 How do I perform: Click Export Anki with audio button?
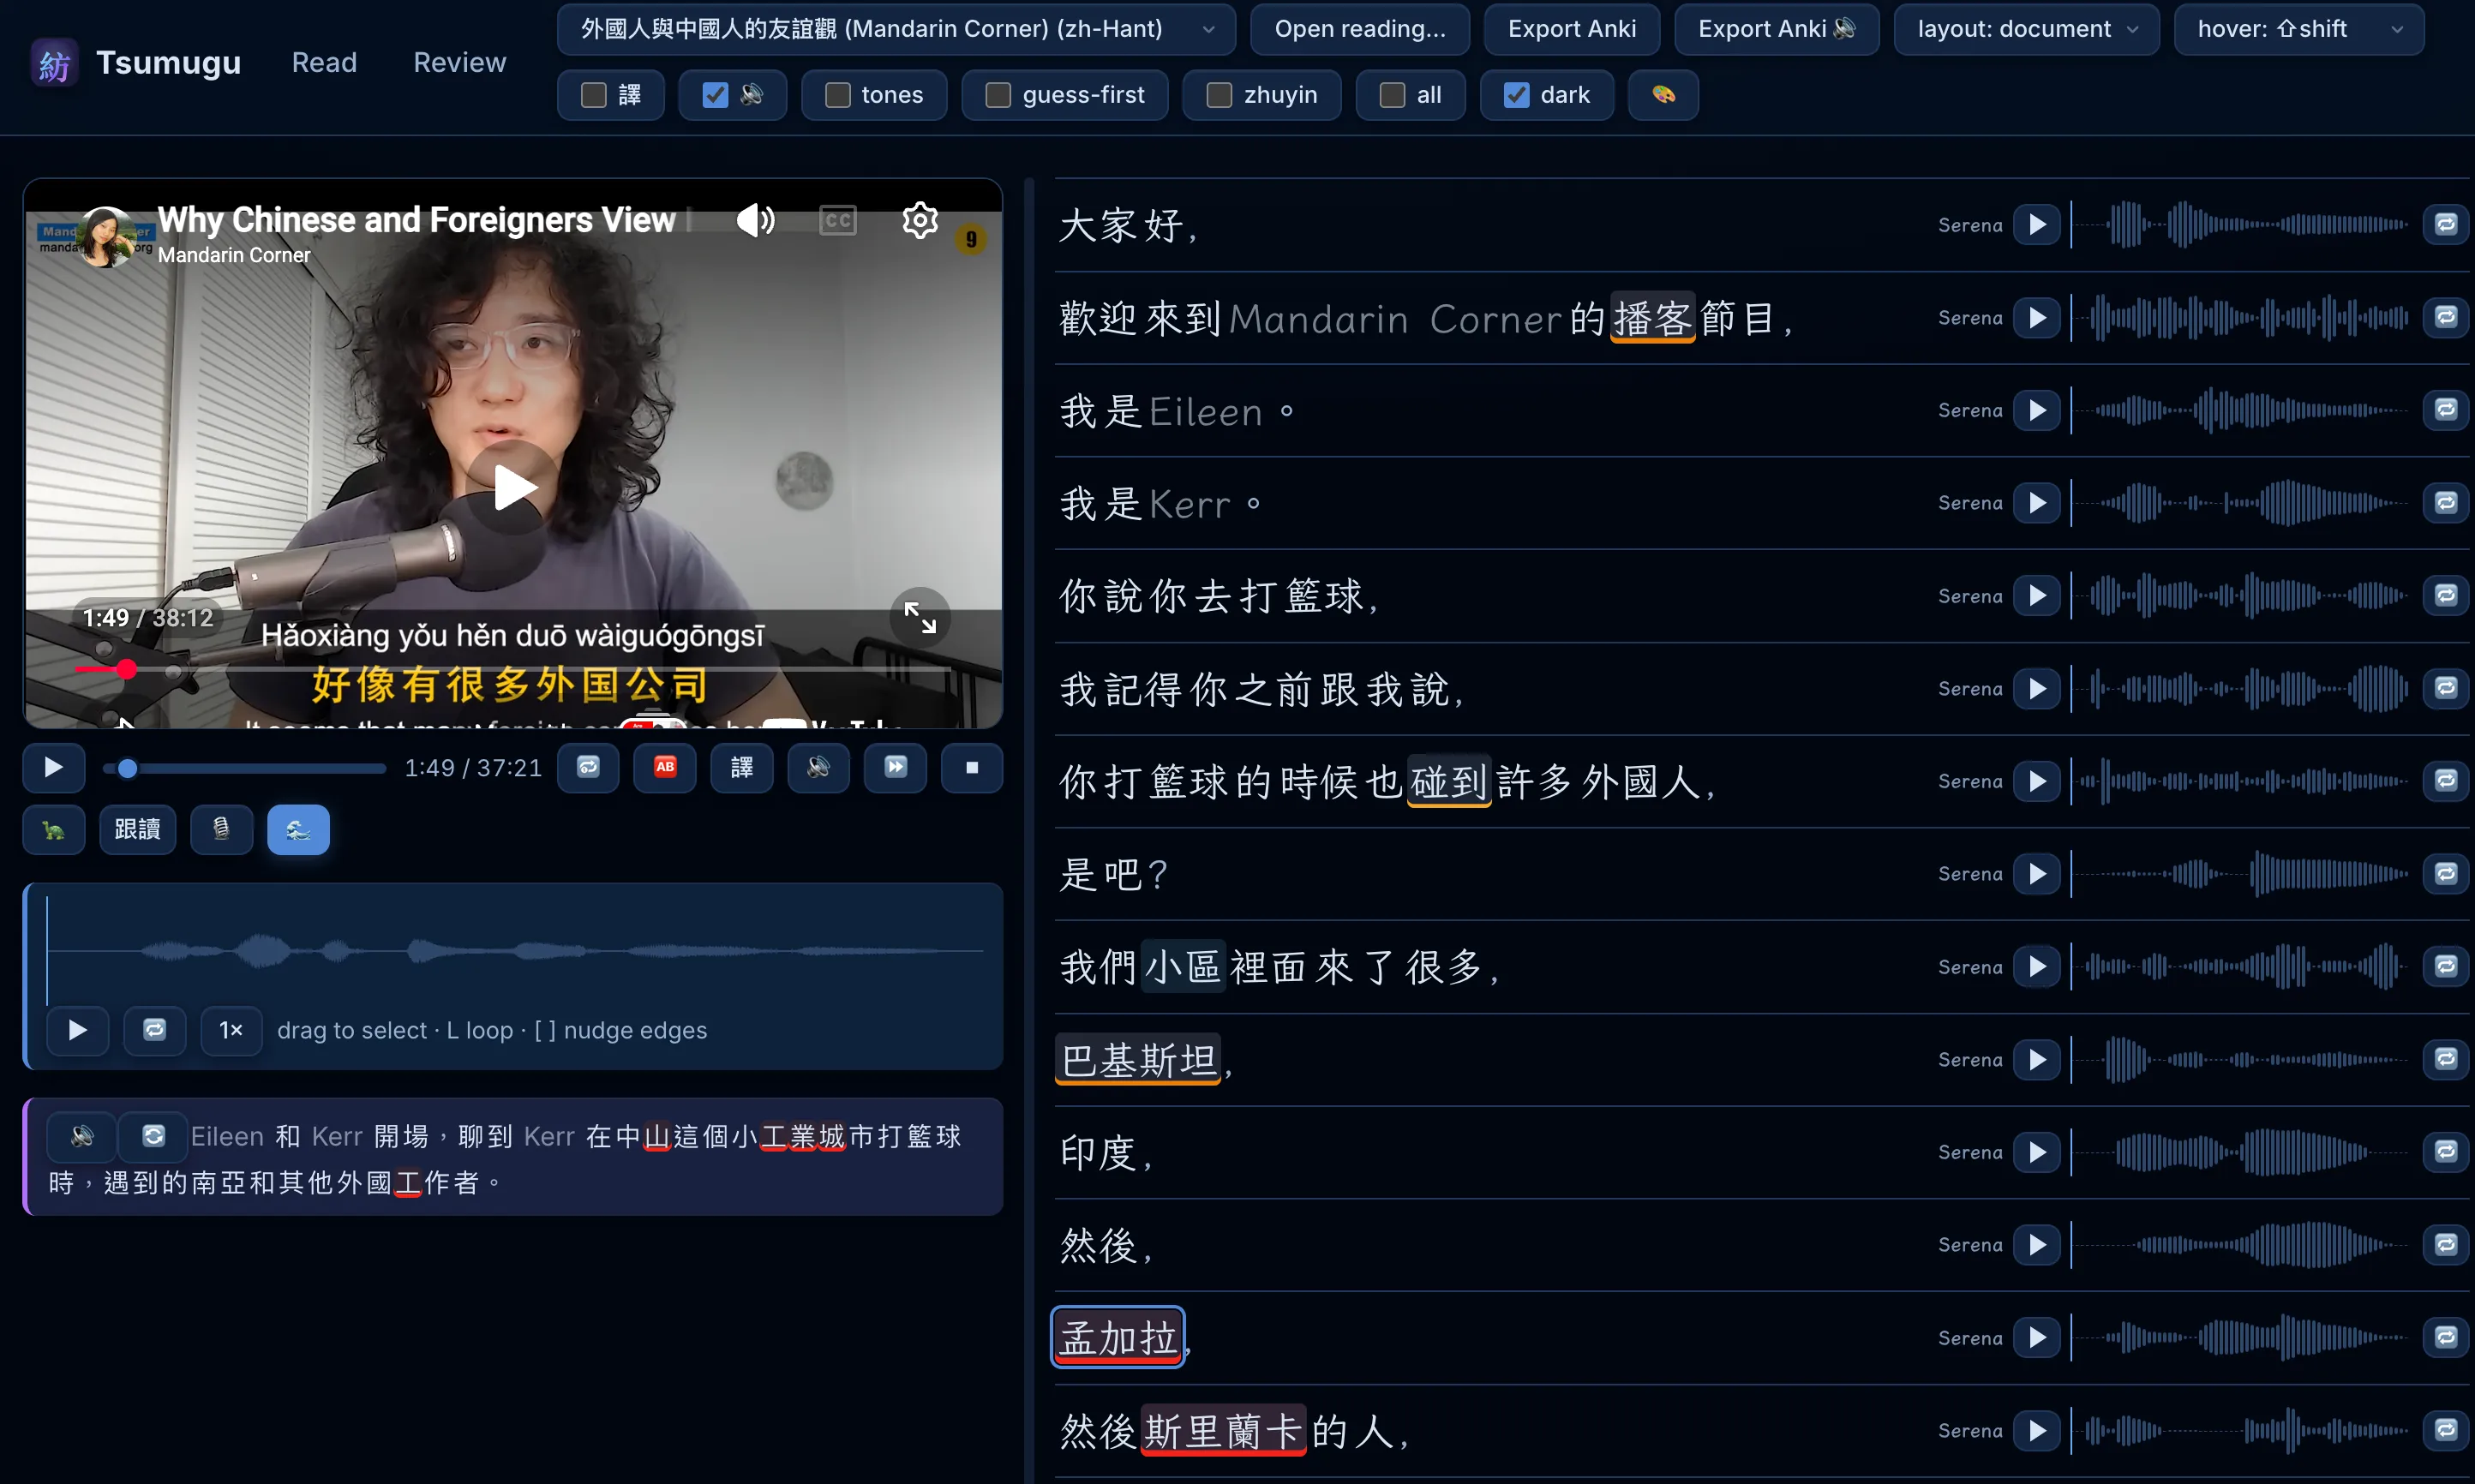tap(1776, 29)
